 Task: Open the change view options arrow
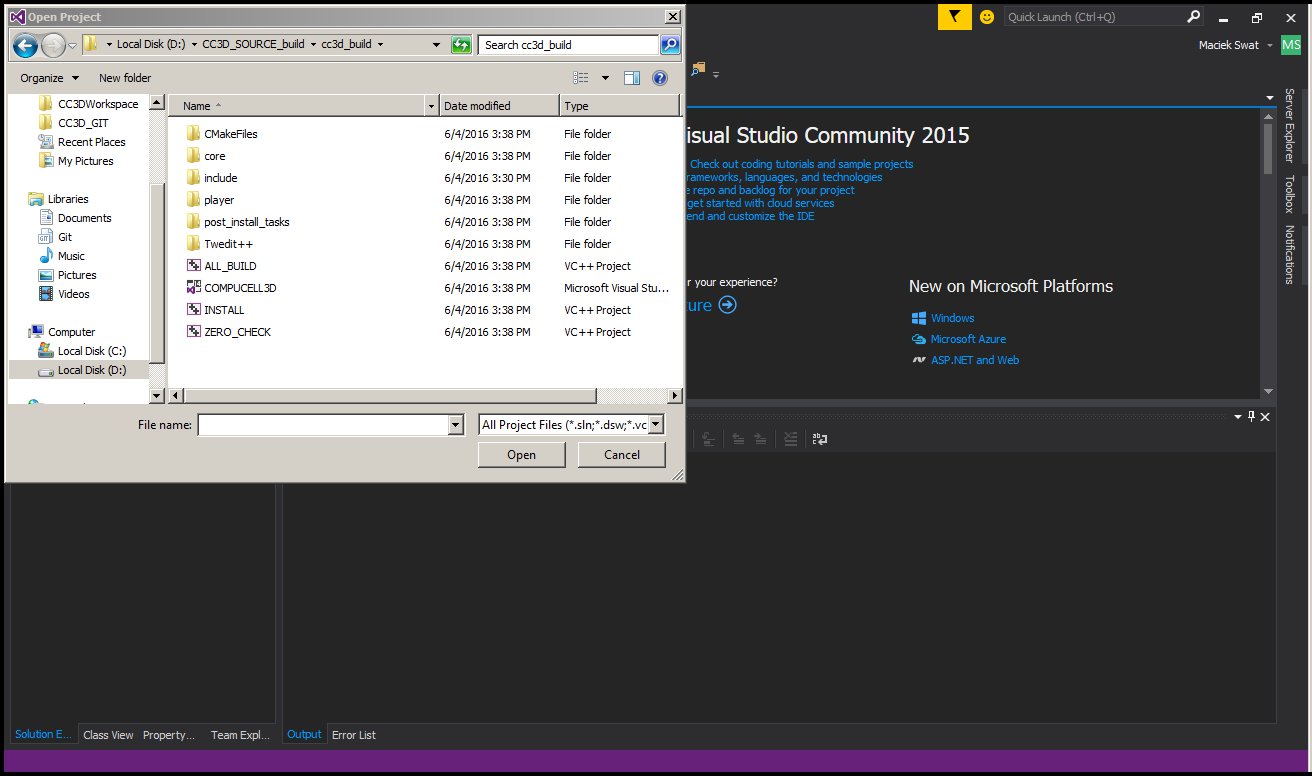pos(605,78)
